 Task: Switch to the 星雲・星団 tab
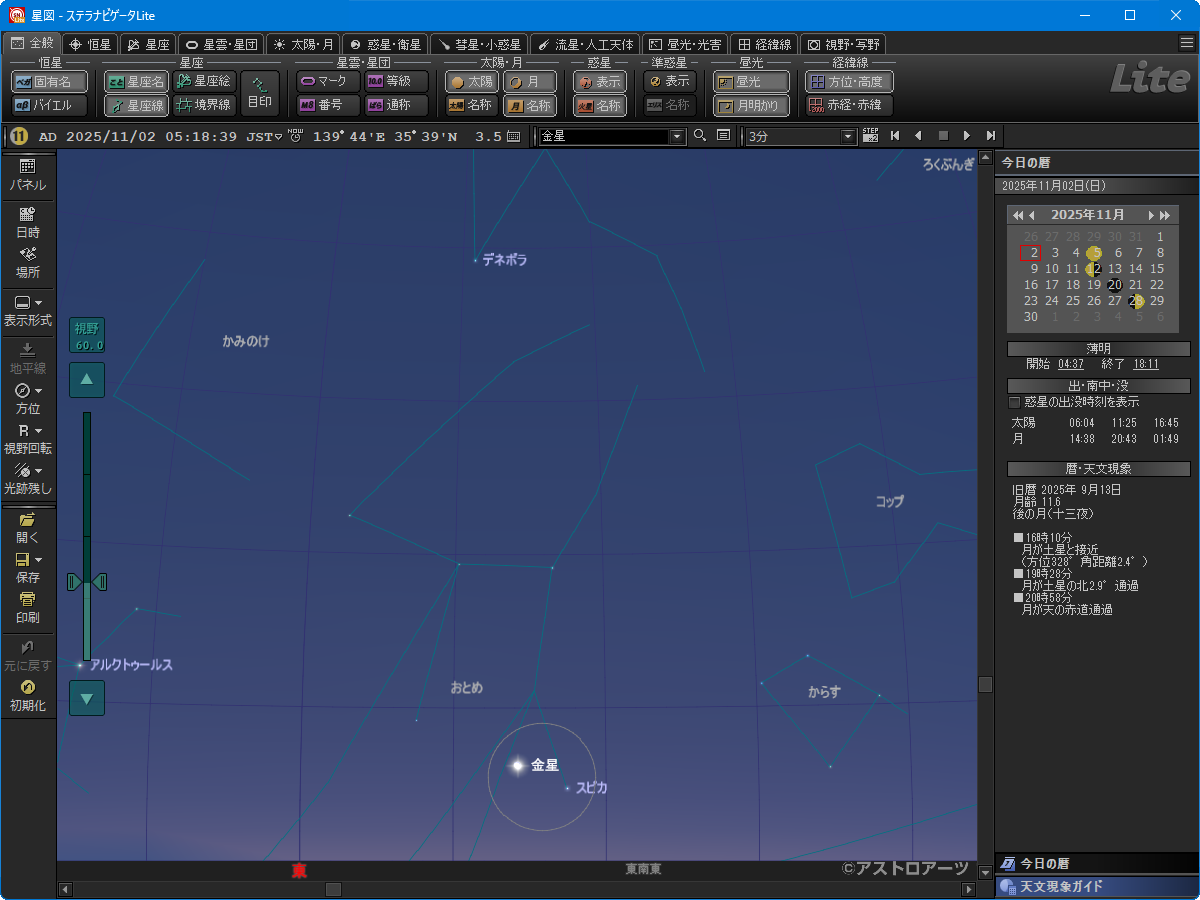point(221,44)
